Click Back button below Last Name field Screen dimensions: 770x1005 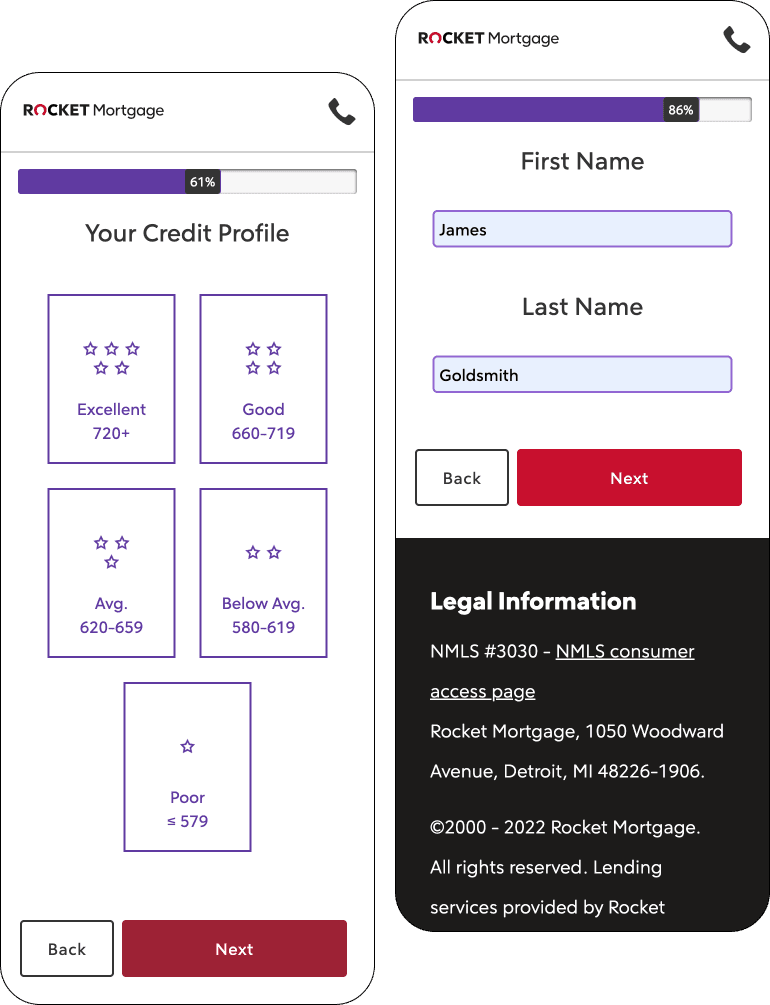[462, 478]
